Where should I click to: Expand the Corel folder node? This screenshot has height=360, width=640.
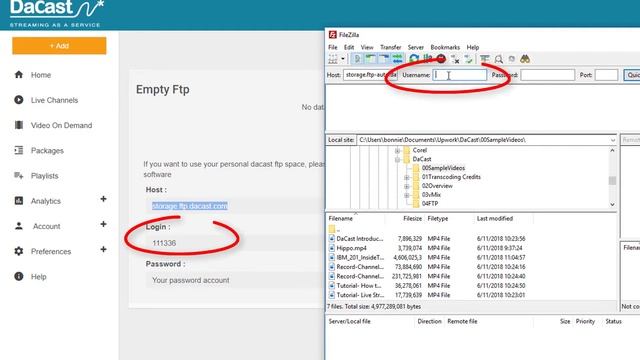397,151
